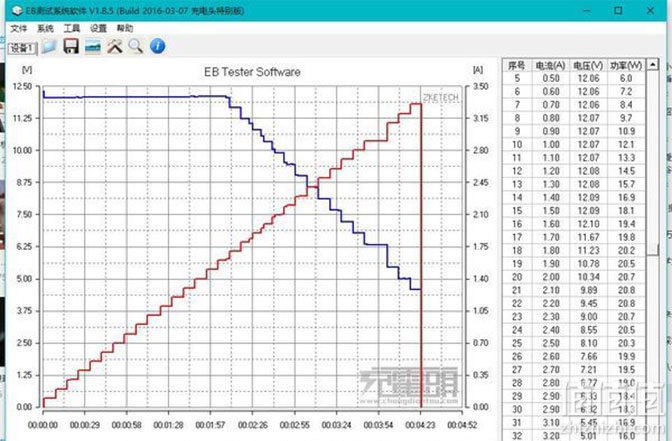Click the 12.50 voltage axis label
The height and width of the screenshot is (441, 672).
click(x=22, y=86)
